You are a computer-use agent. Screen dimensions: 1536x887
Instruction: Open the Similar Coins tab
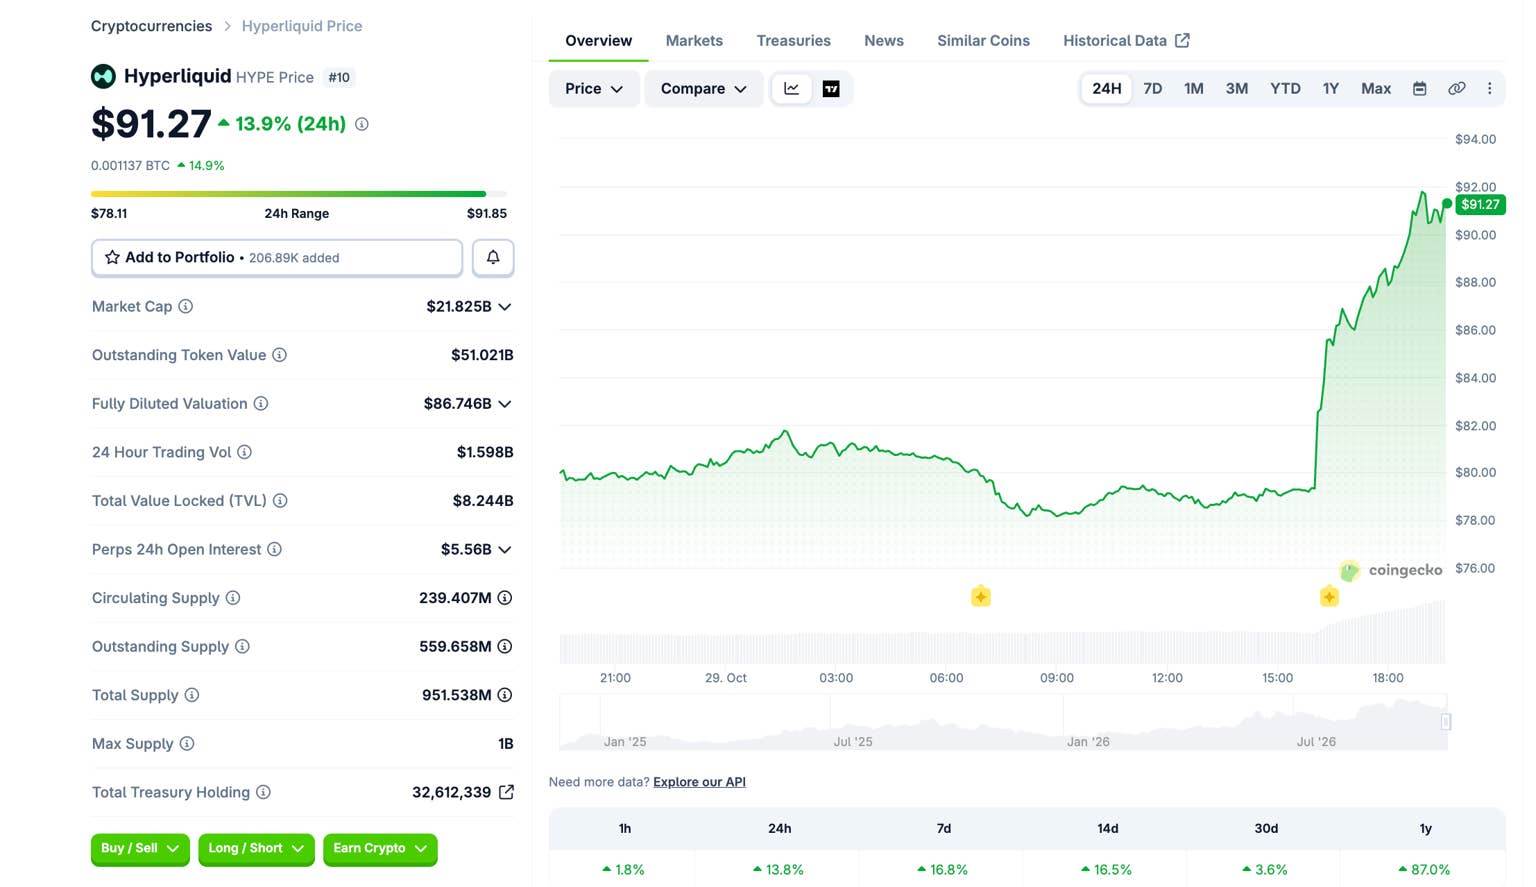click(x=983, y=41)
